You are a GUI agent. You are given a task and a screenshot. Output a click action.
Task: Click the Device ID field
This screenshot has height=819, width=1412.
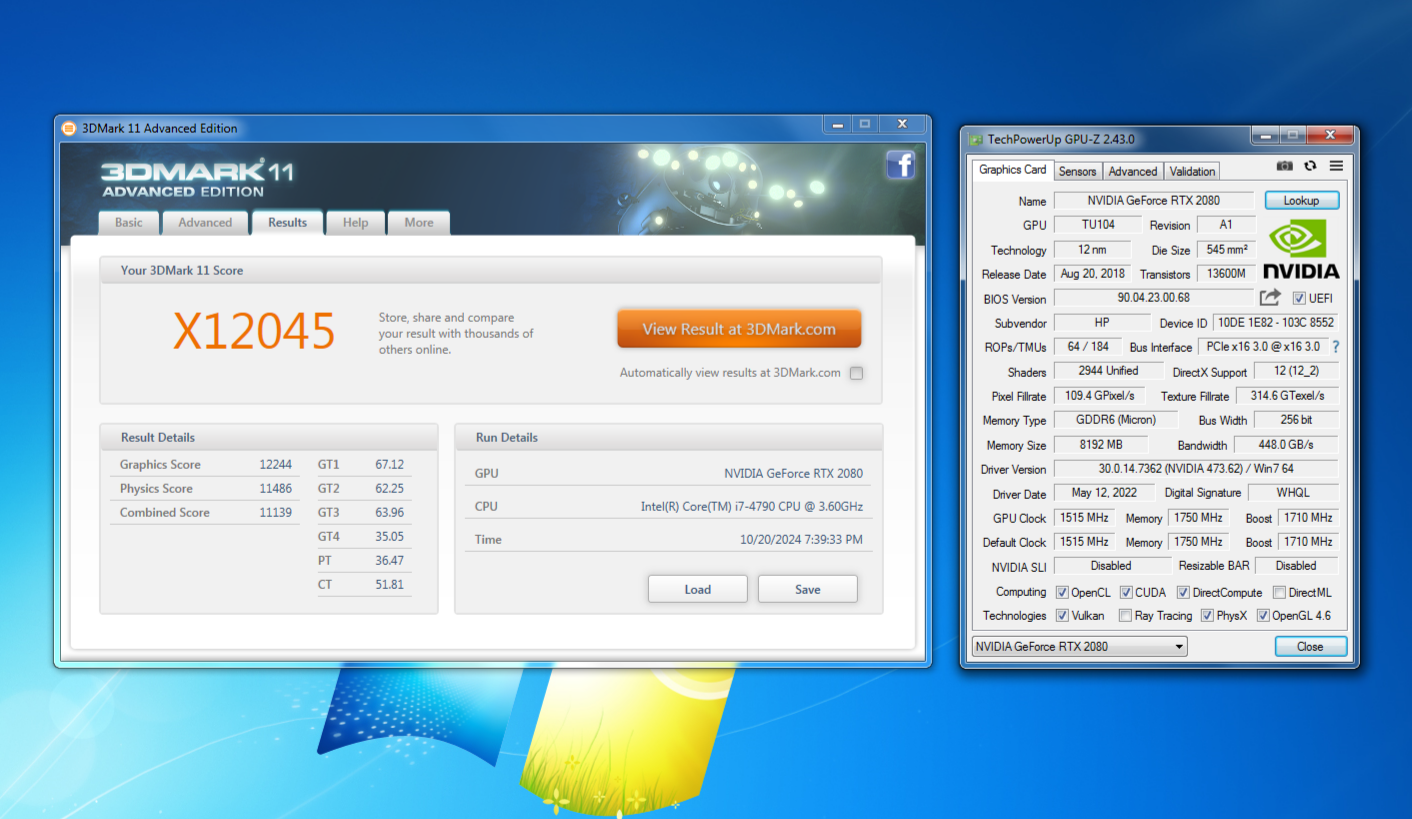point(1275,323)
